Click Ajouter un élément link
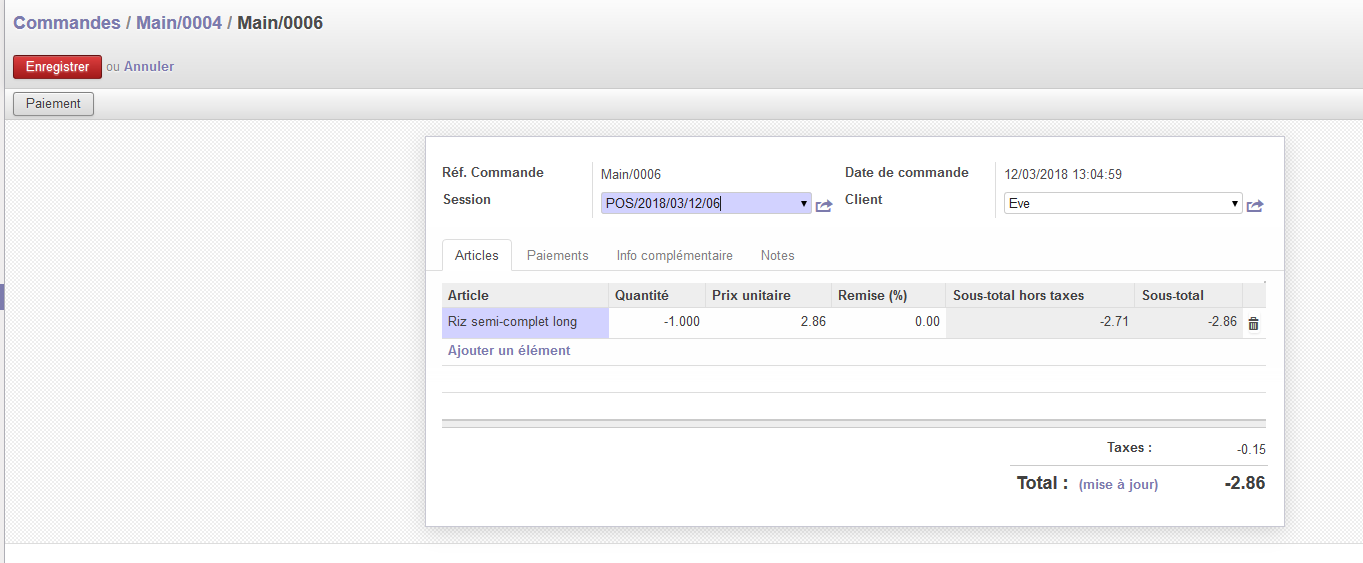 509,351
